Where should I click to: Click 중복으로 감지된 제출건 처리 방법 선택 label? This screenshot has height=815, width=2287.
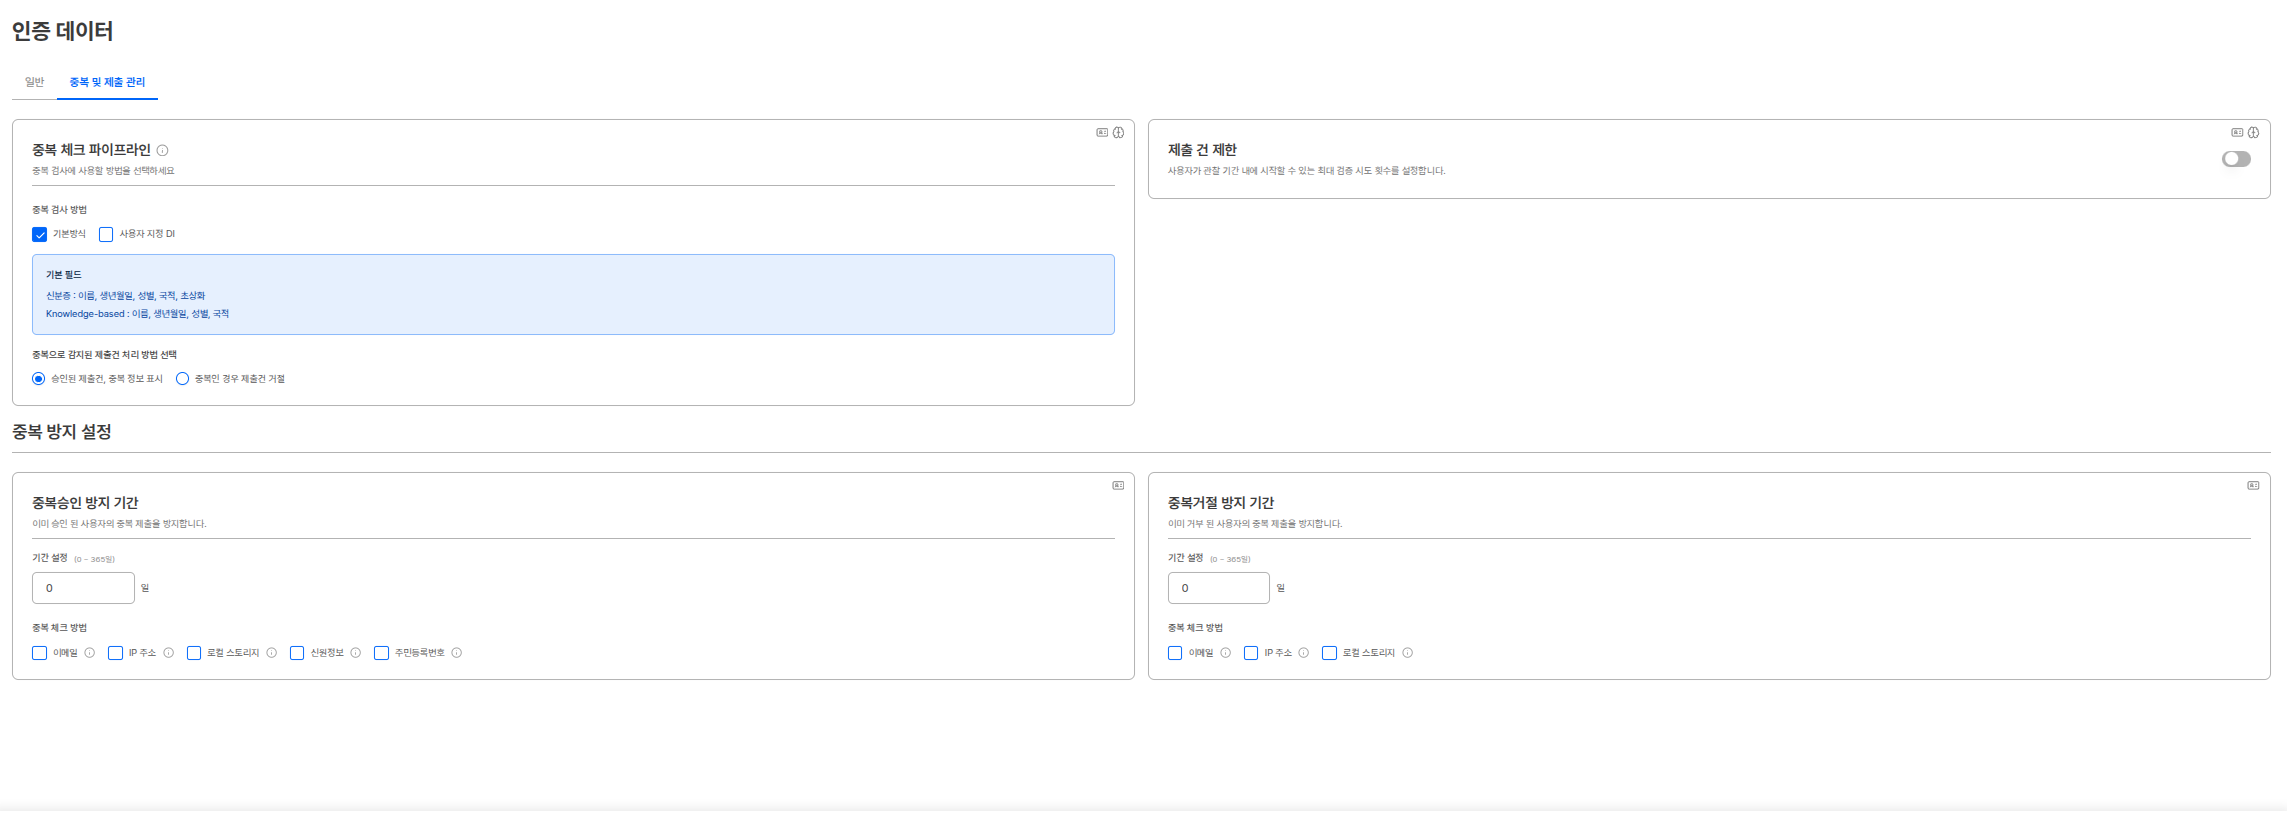coord(104,355)
